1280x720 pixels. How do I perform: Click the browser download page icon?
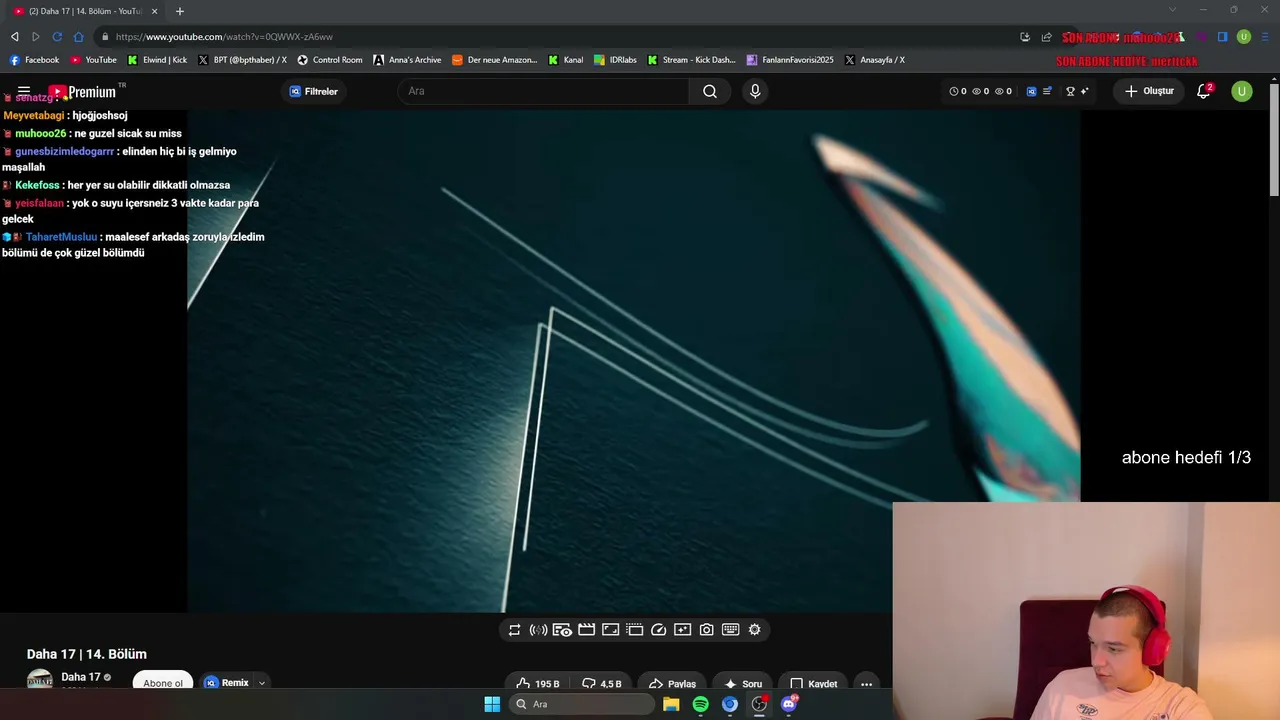click(x=1025, y=37)
